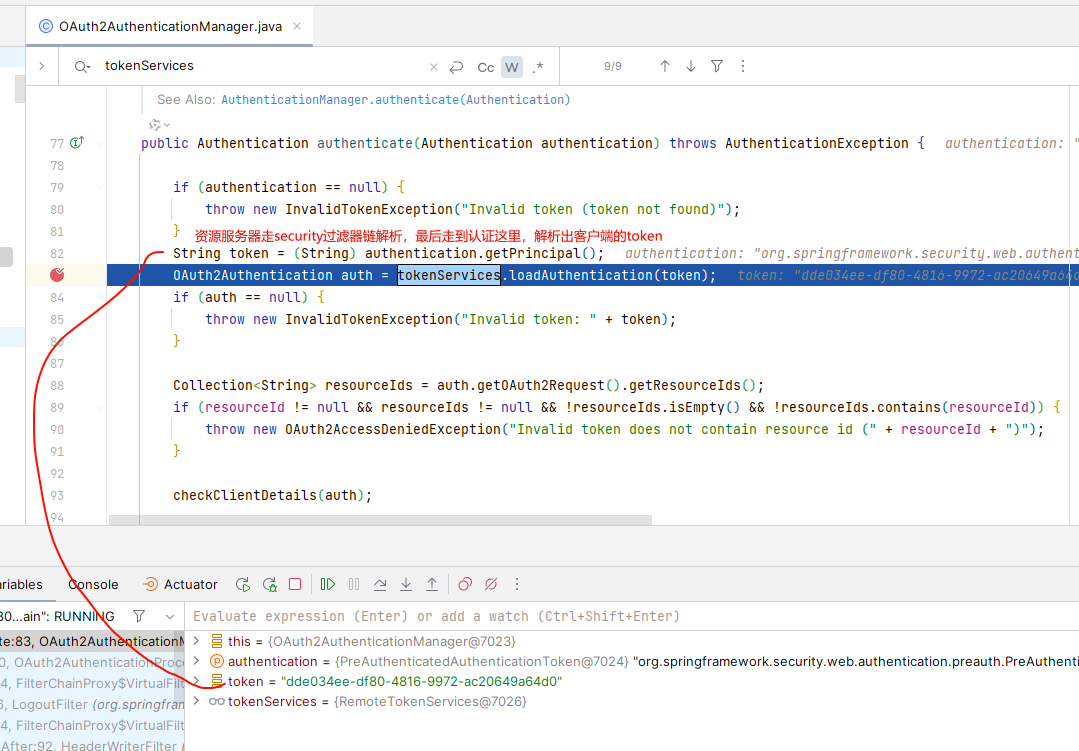Expand the token variable node
Viewport: 1079px width, 751px height.
(x=197, y=681)
